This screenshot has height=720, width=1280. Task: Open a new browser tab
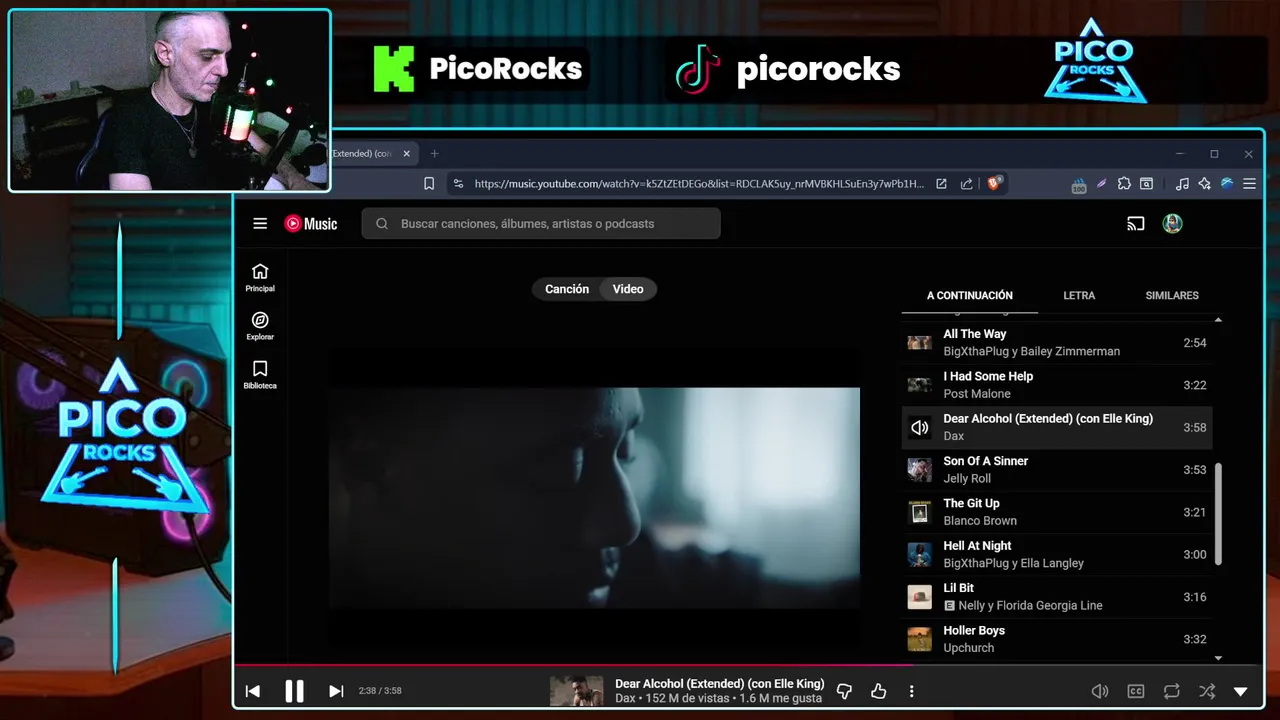[434, 154]
